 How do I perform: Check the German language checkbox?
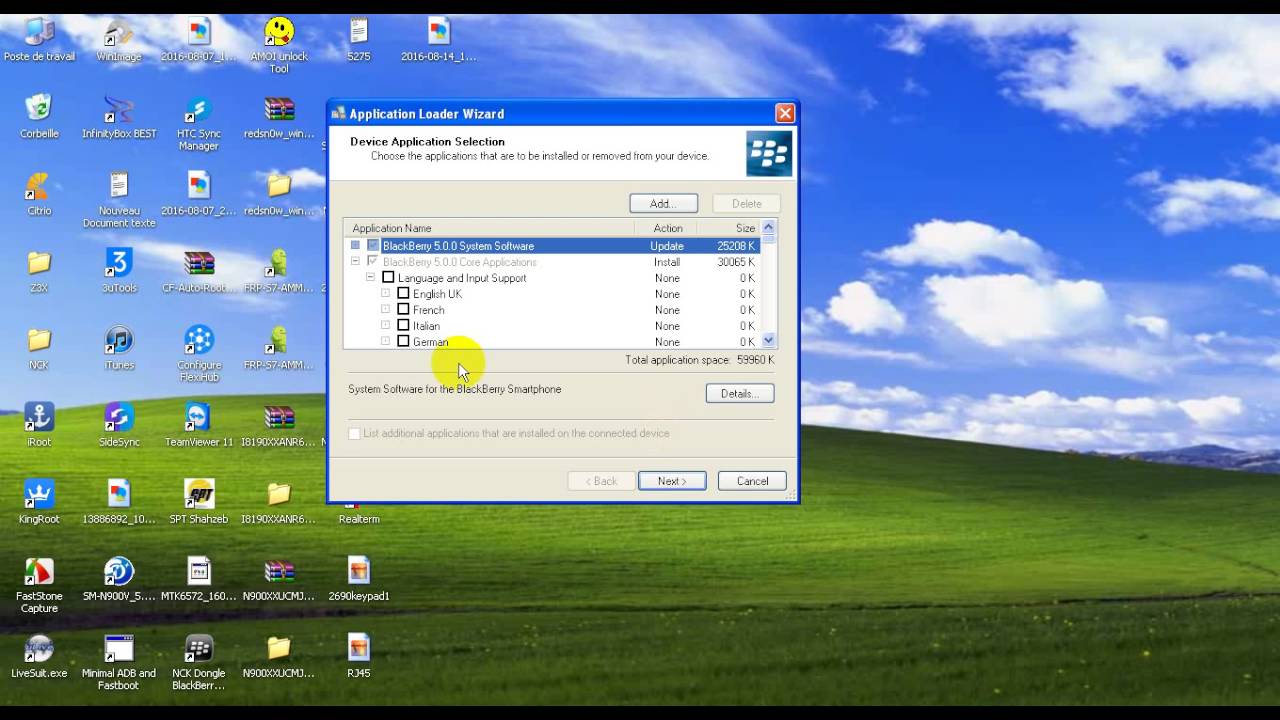pyautogui.click(x=403, y=342)
